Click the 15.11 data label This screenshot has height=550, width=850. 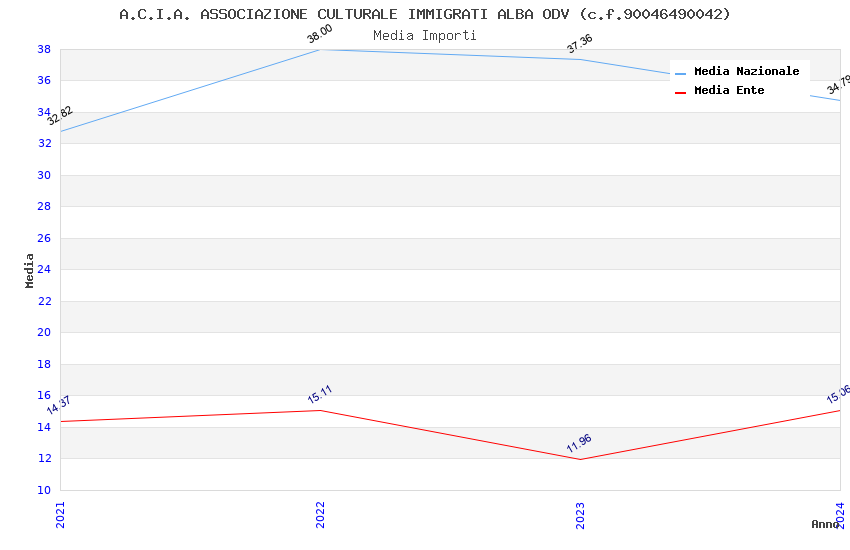[x=319, y=394]
